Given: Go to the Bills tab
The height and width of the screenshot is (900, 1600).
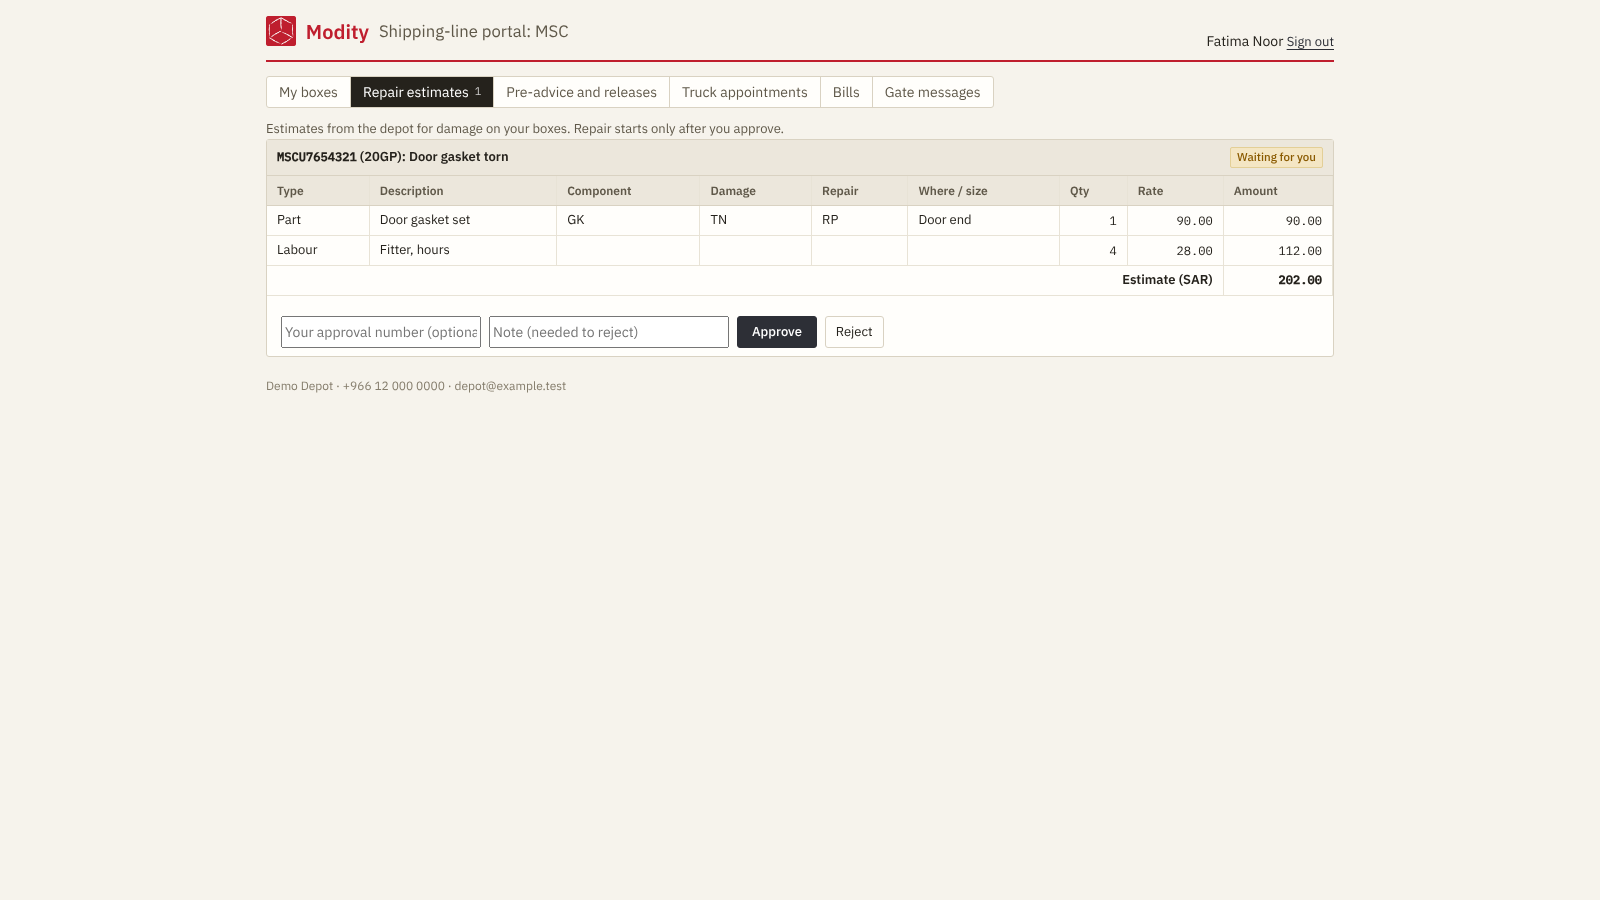Looking at the screenshot, I should tap(846, 92).
